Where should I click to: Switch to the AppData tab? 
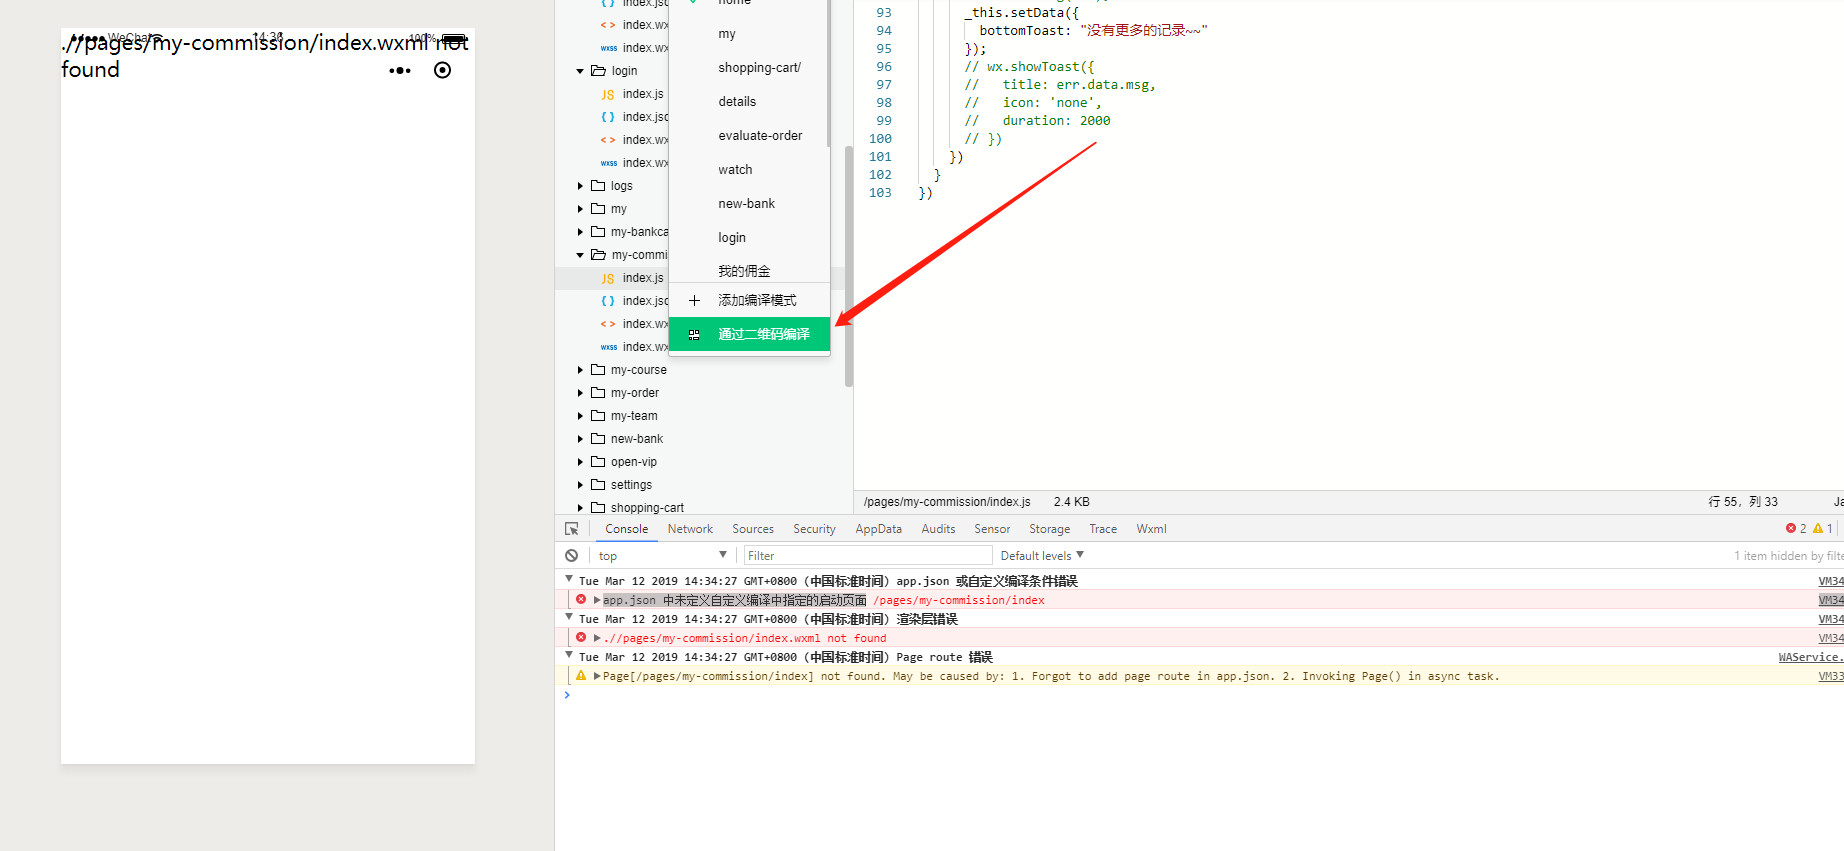[x=878, y=529]
